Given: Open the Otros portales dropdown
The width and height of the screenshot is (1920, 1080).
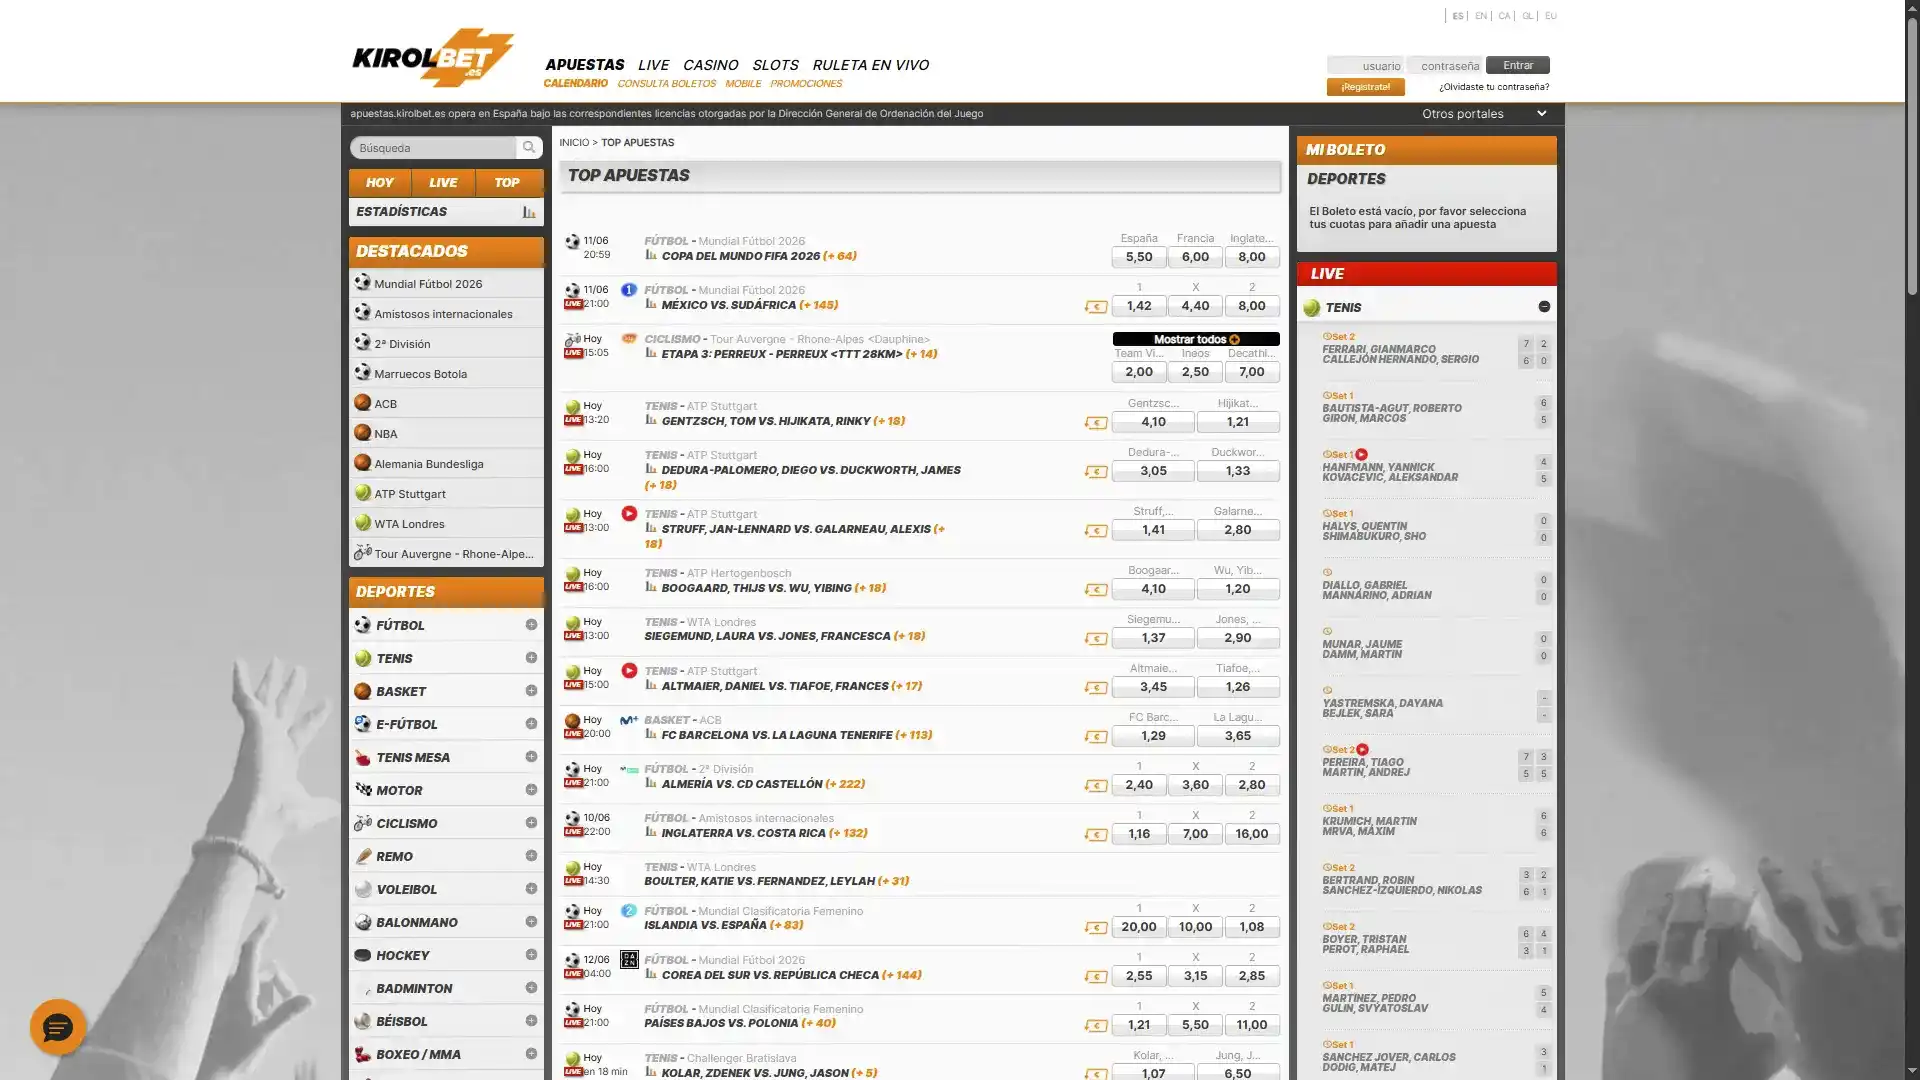Looking at the screenshot, I should 1484,114.
